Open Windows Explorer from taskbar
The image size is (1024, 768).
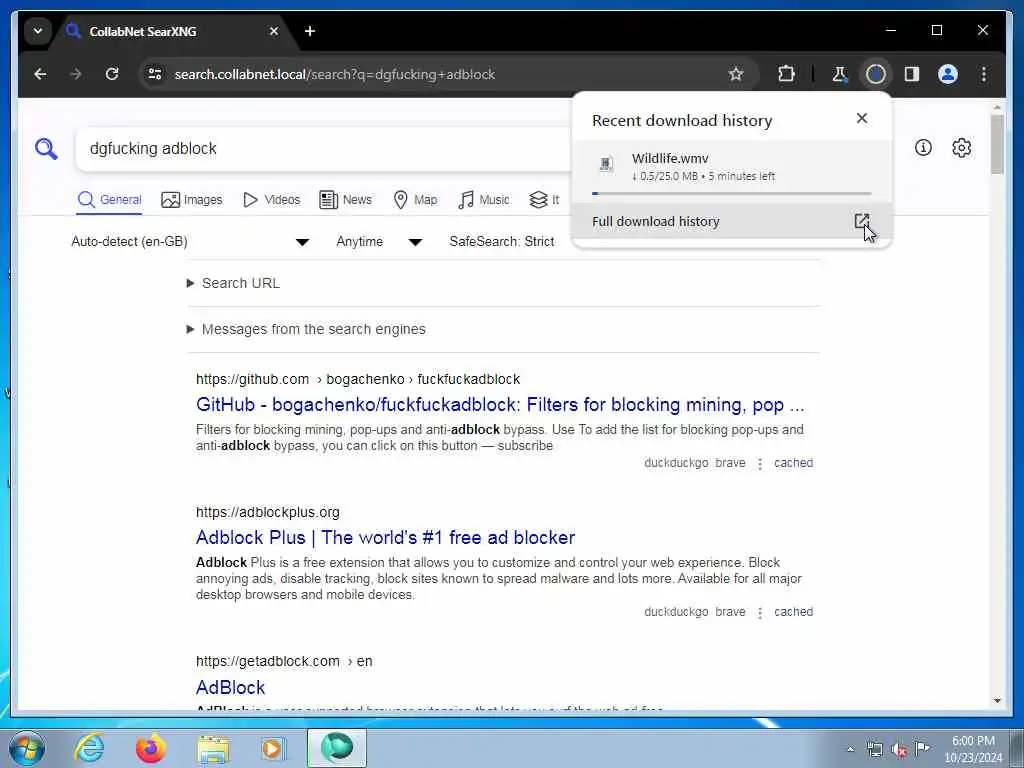pos(213,748)
